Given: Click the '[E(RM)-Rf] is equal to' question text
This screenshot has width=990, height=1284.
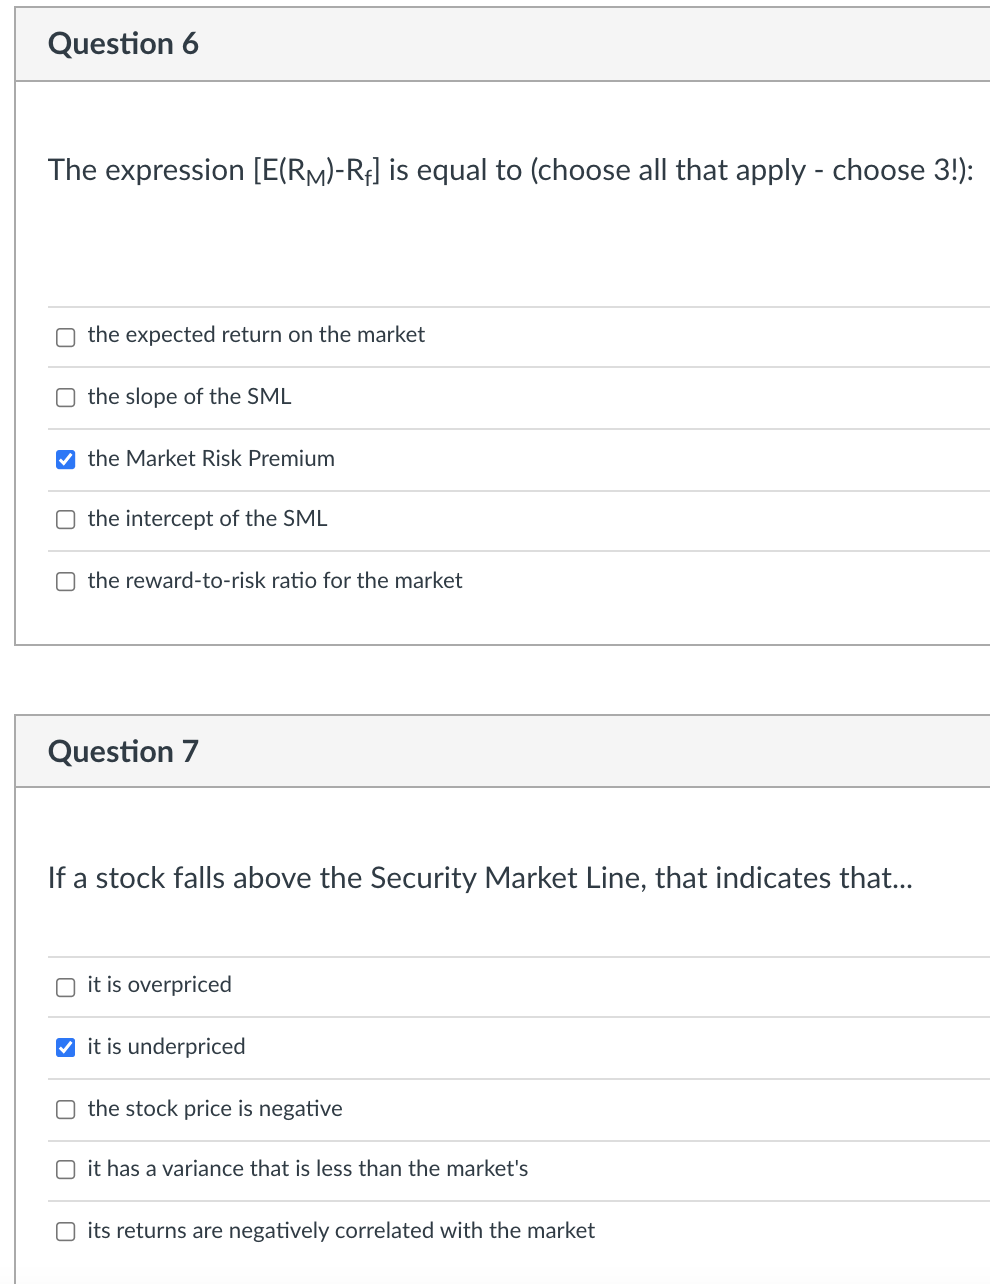Looking at the screenshot, I should (510, 171).
